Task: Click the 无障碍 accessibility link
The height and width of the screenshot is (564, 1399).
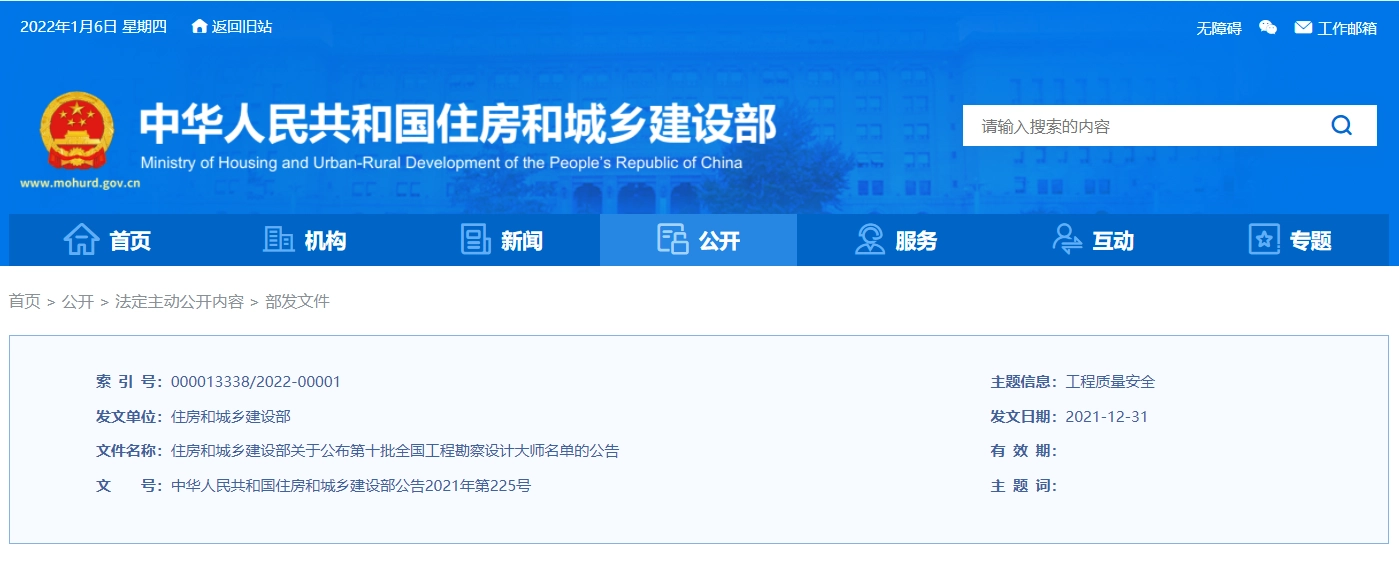Action: tap(1218, 28)
